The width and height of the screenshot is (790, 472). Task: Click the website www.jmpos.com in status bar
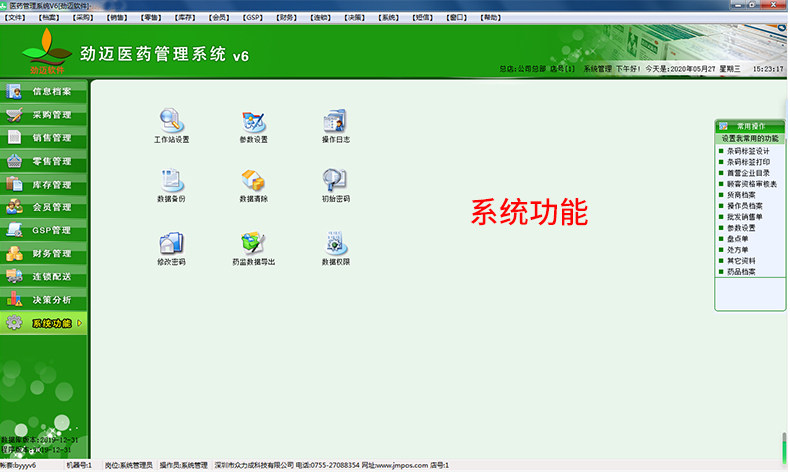pos(401,465)
